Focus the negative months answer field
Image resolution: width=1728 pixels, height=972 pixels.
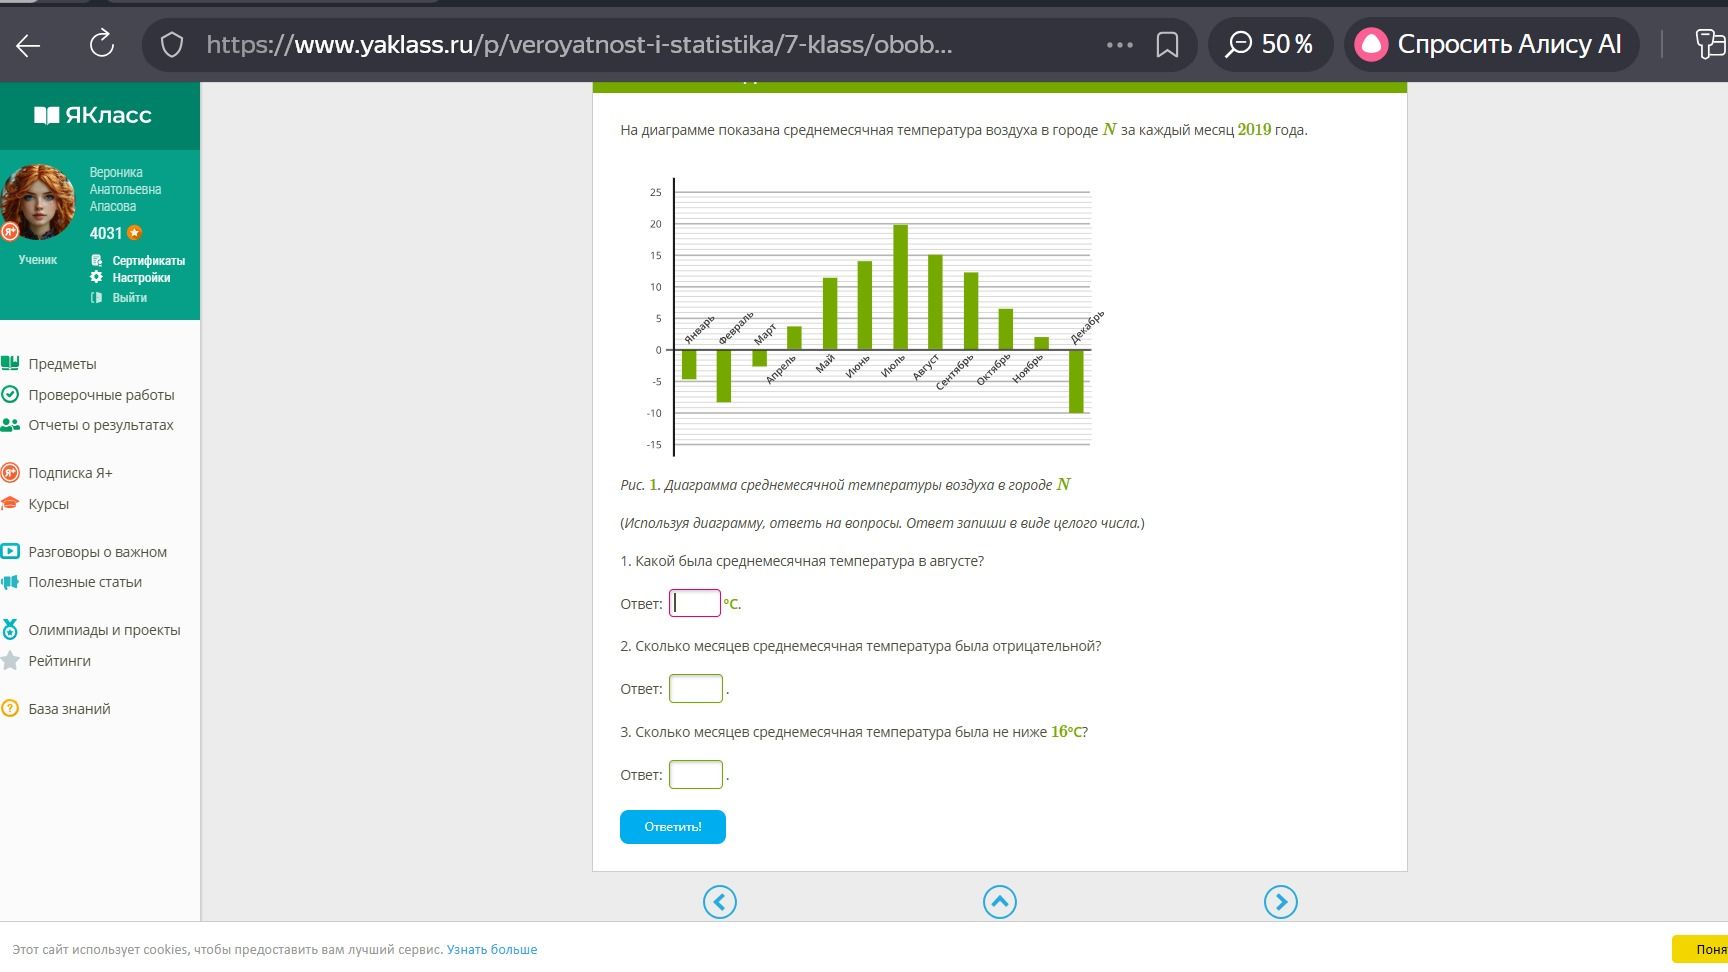coord(696,689)
